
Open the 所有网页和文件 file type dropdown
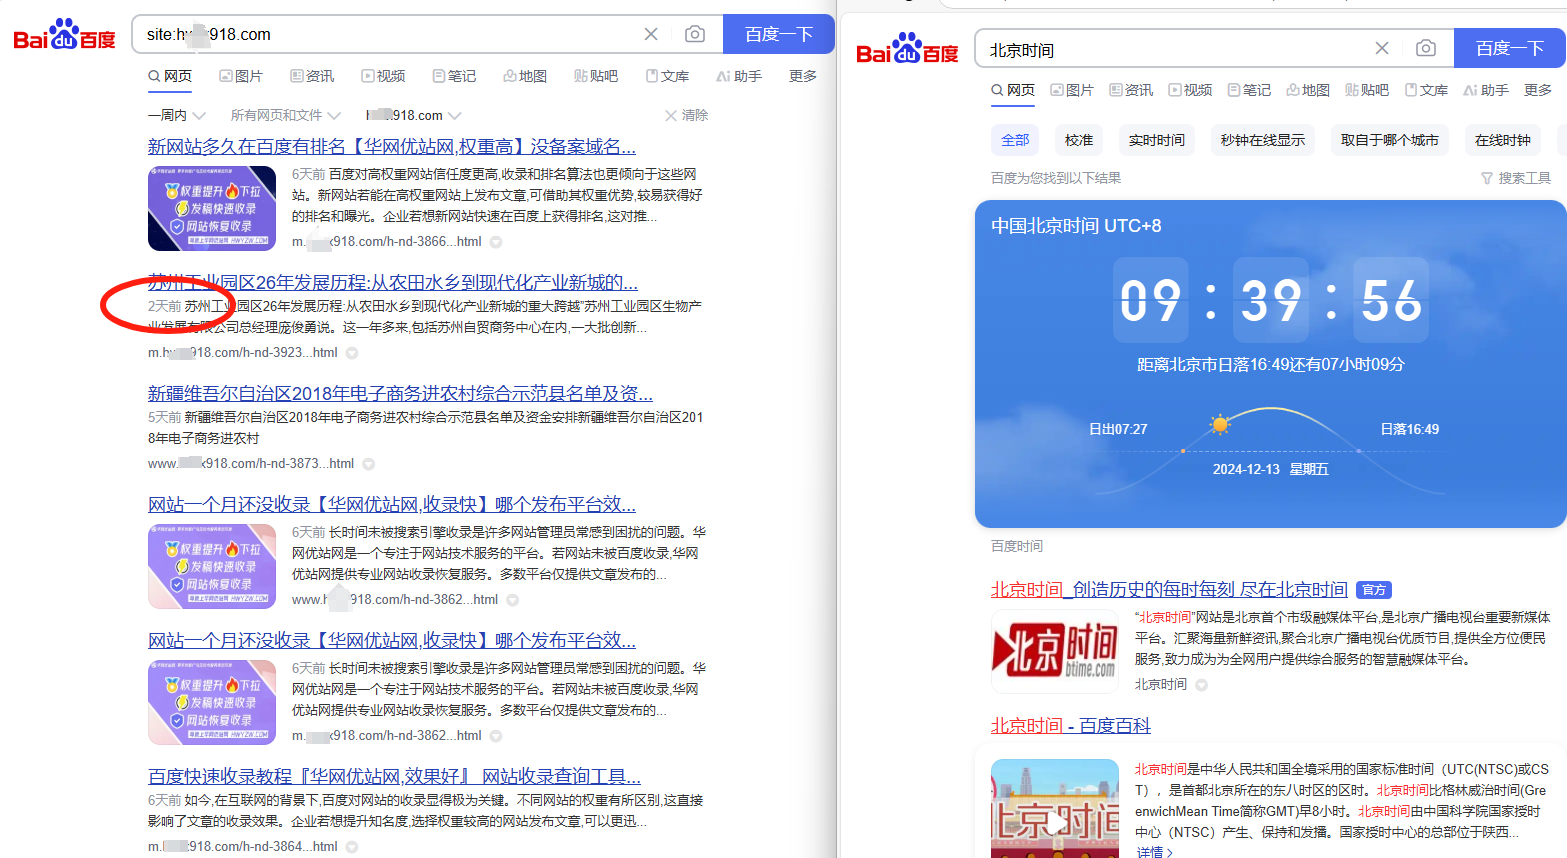(x=286, y=116)
